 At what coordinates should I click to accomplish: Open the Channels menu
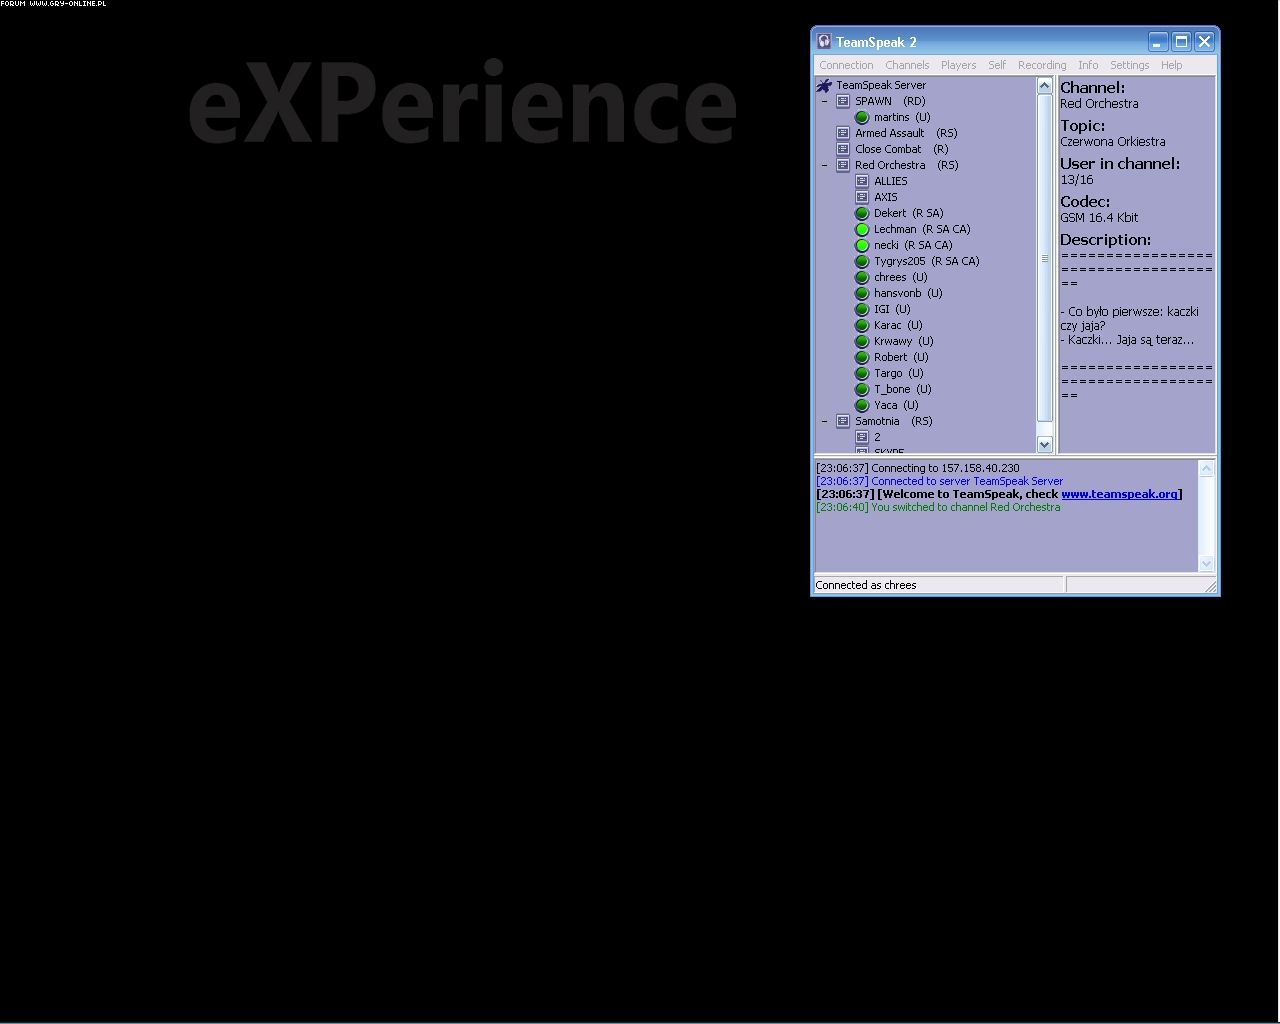click(x=907, y=65)
